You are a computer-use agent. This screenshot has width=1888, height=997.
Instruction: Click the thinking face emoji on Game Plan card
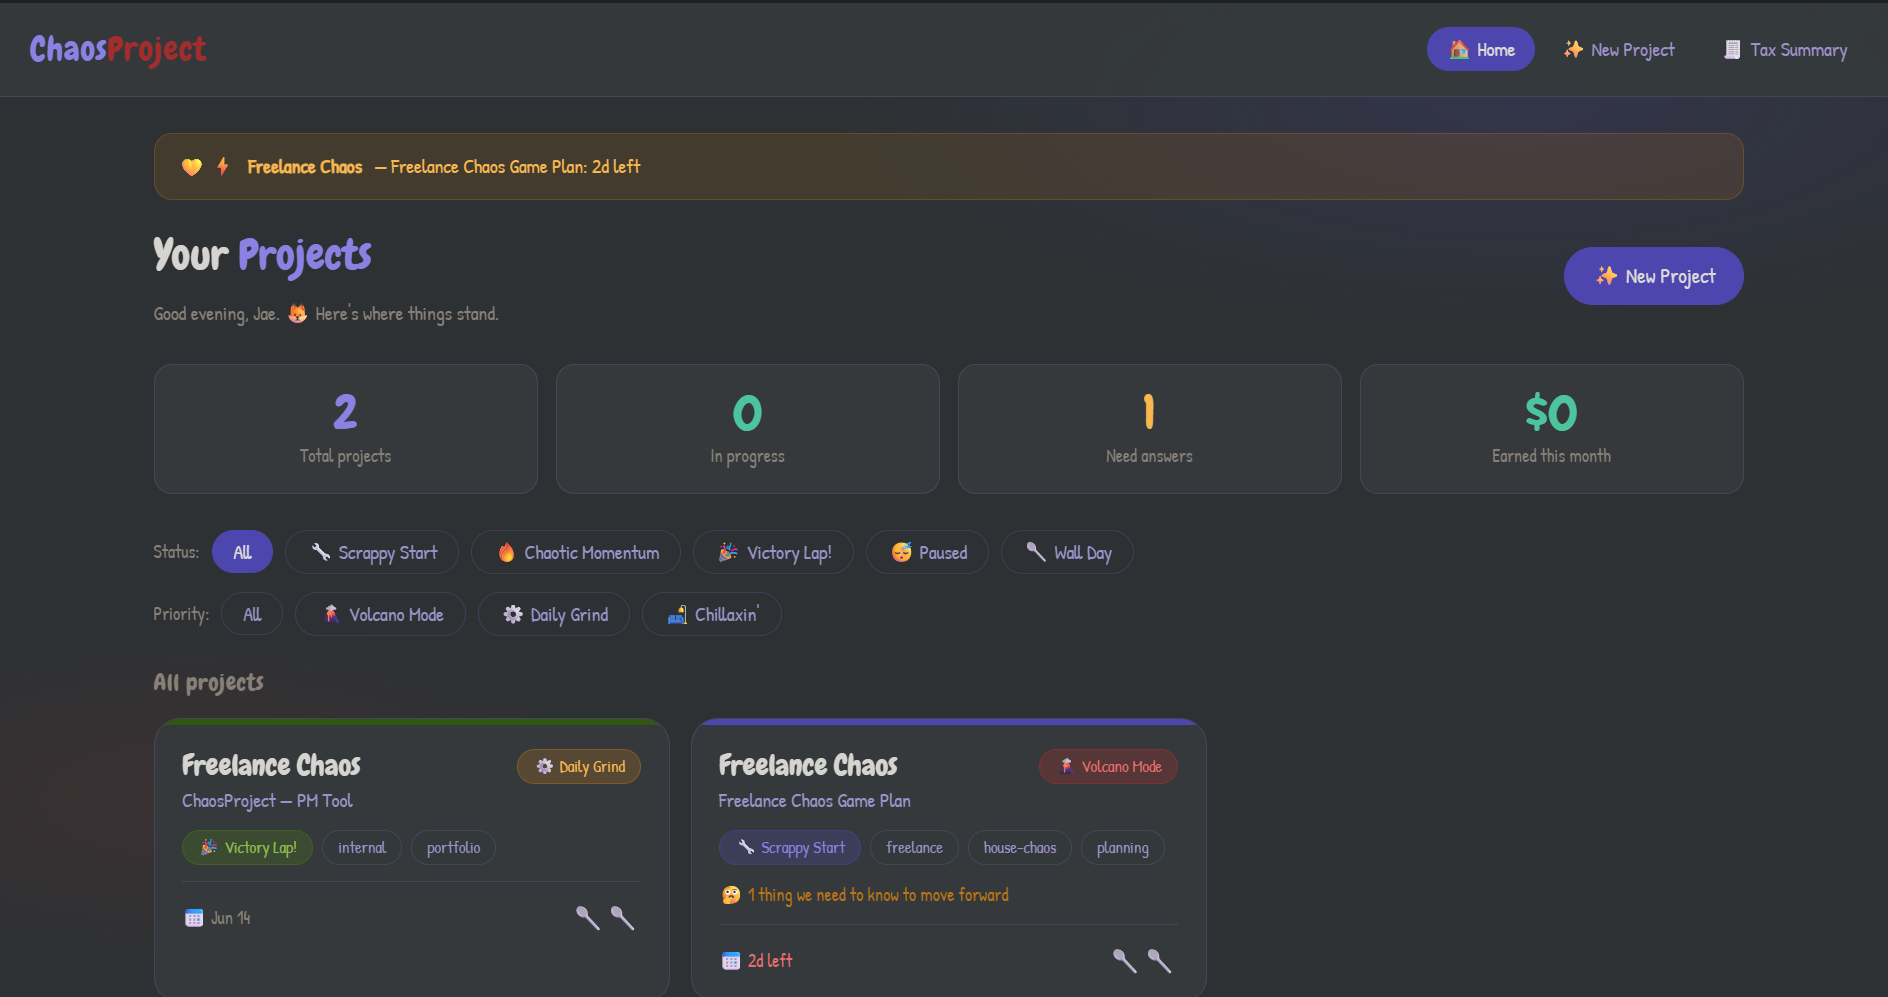tap(731, 895)
